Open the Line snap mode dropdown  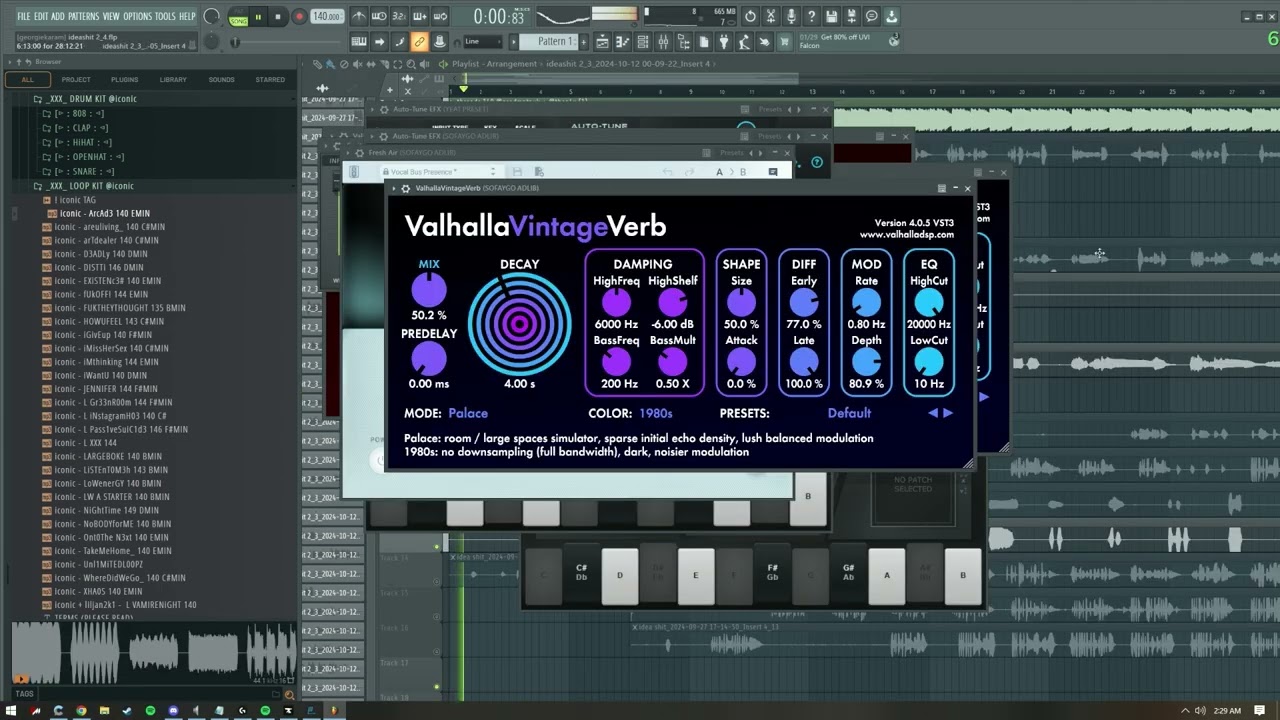click(x=482, y=42)
